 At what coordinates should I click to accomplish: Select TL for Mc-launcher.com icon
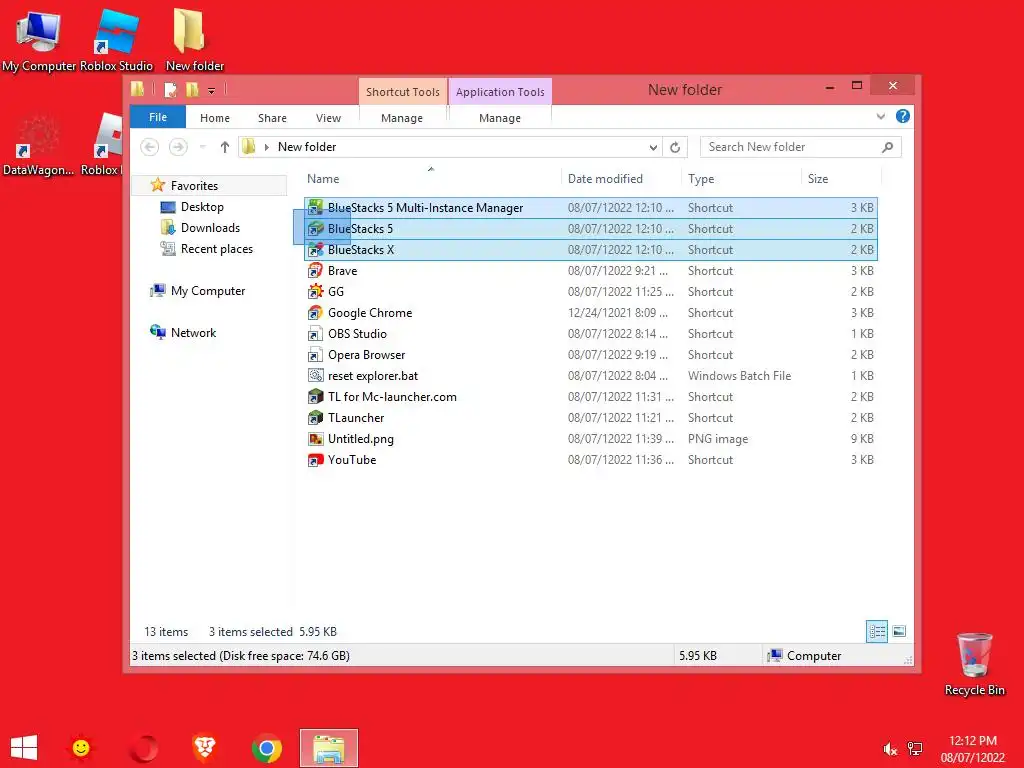coord(315,396)
